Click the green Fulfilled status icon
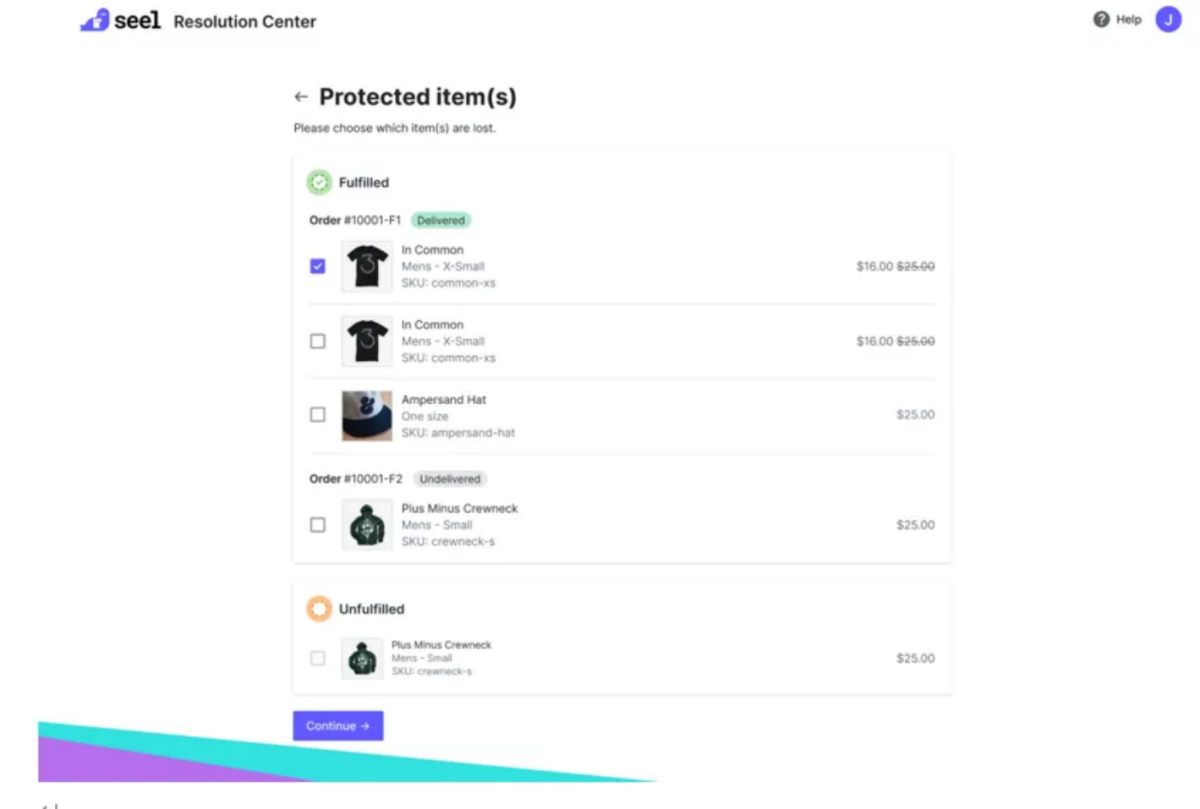Image resolution: width=1200 pixels, height=809 pixels. [318, 183]
